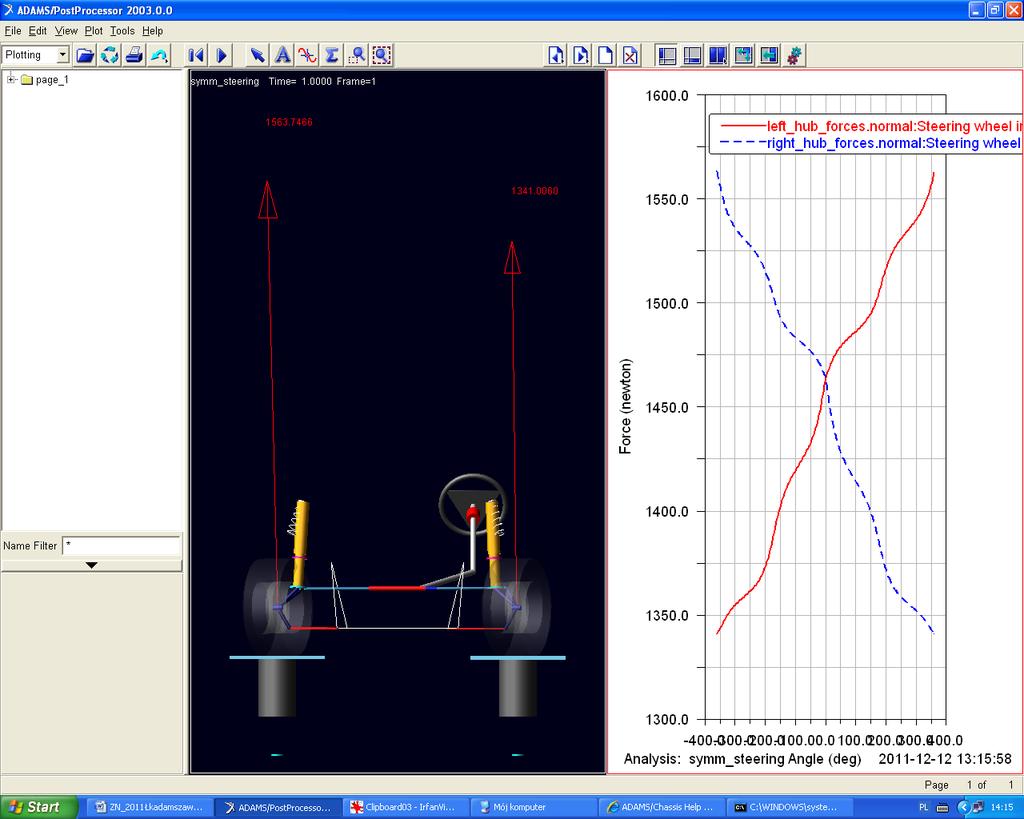Image resolution: width=1024 pixels, height=819 pixels.
Task: Click the expand view swap icon
Action: [743, 56]
